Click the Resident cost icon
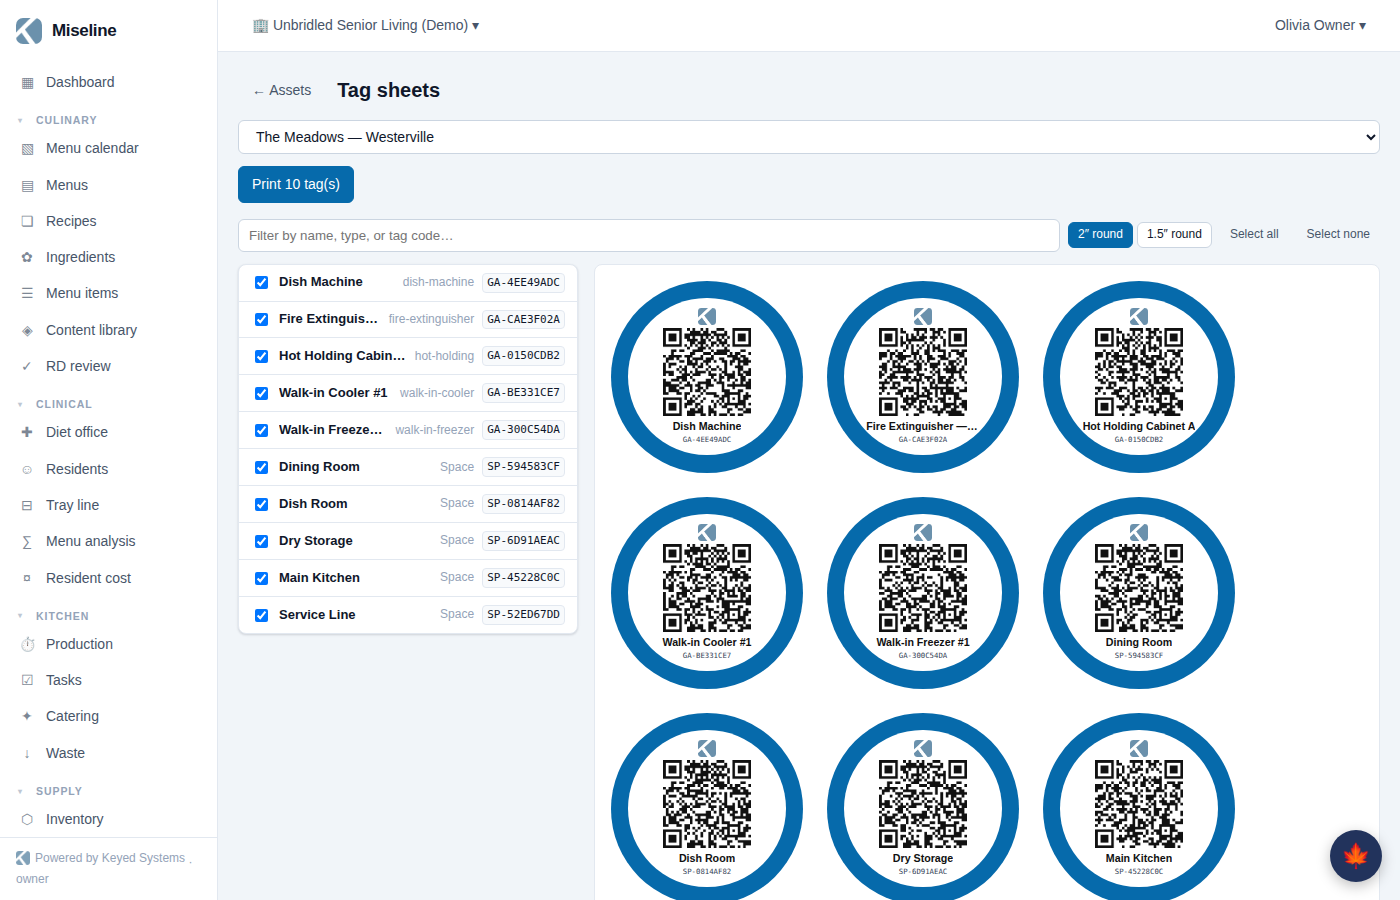 coord(27,579)
